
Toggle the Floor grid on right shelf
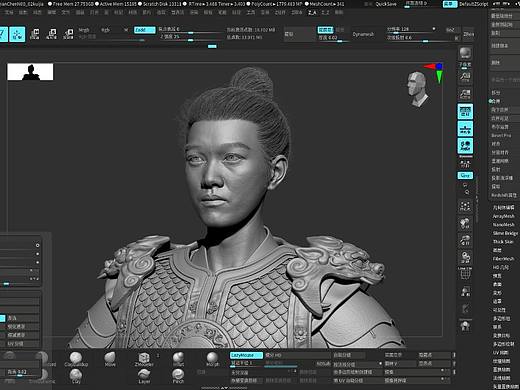point(465,129)
